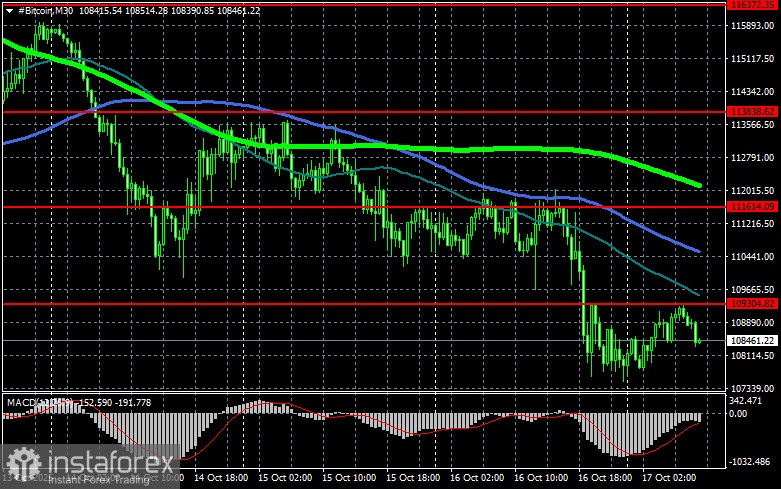Select the 108890.00 price scale value
The height and width of the screenshot is (489, 781).
click(752, 323)
